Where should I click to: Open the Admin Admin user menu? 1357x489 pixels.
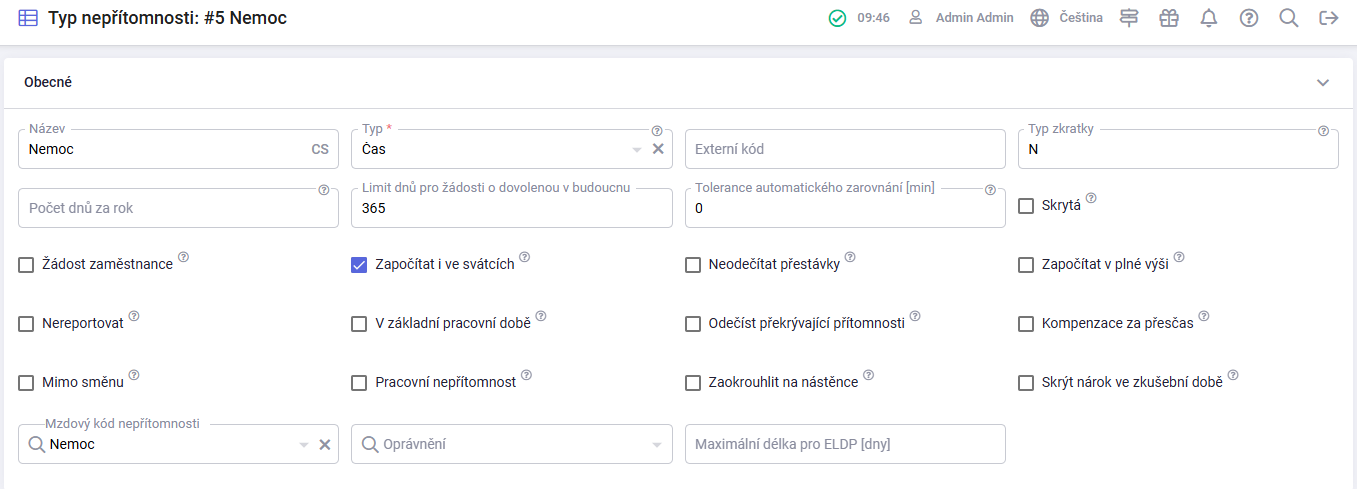(960, 18)
